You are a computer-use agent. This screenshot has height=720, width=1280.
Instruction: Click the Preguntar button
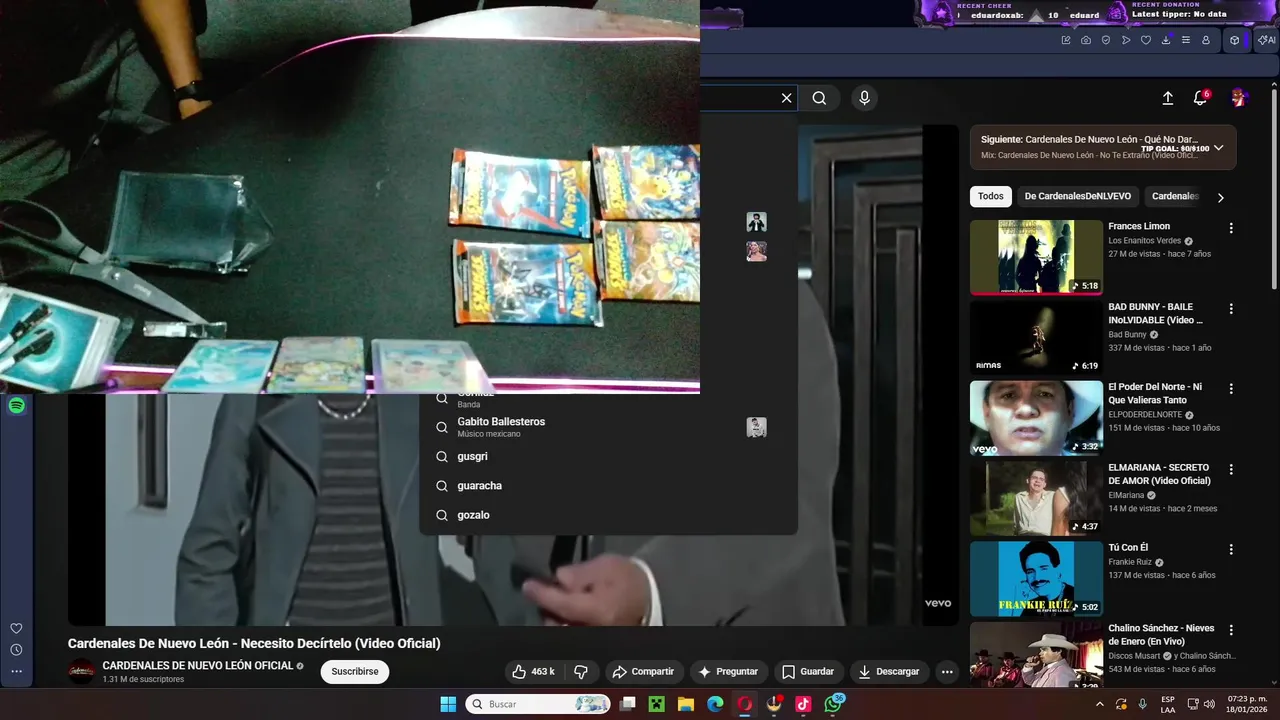(x=728, y=672)
